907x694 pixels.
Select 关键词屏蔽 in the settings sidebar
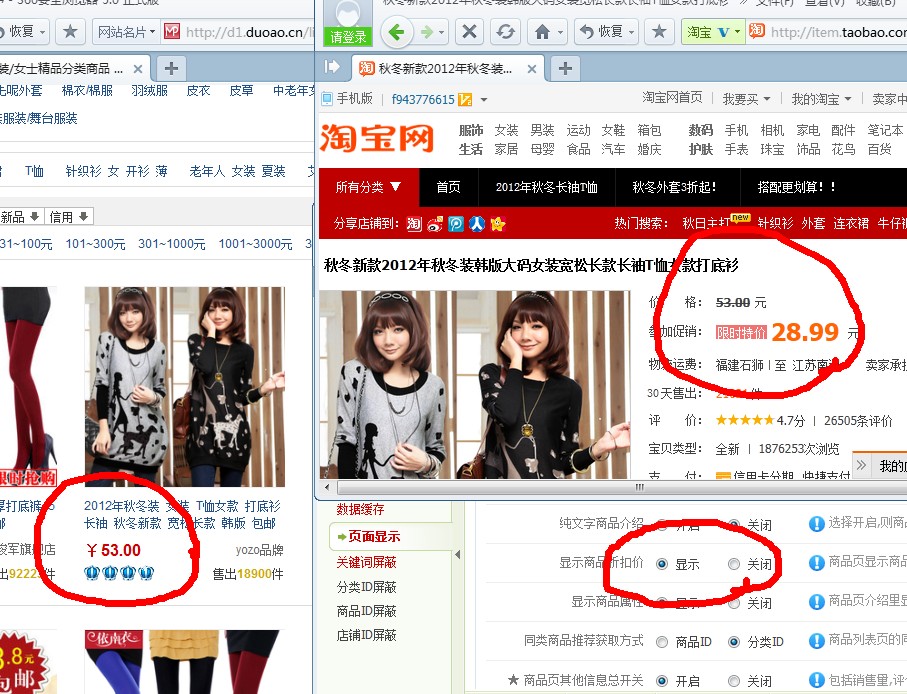pos(367,562)
